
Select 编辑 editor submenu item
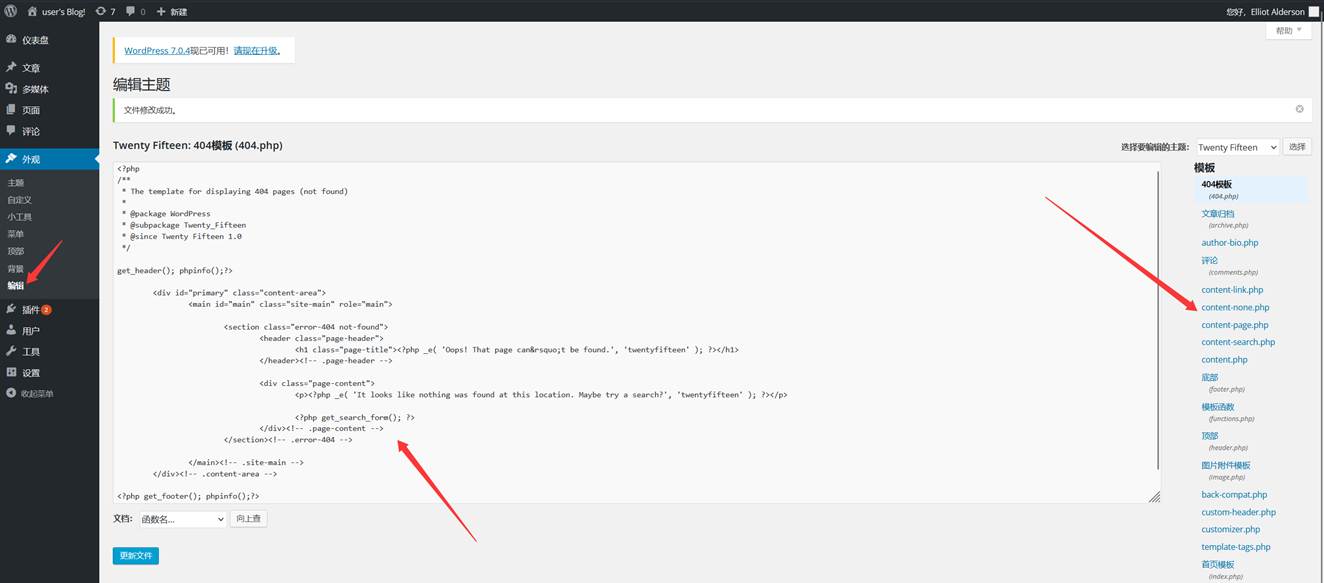15,286
